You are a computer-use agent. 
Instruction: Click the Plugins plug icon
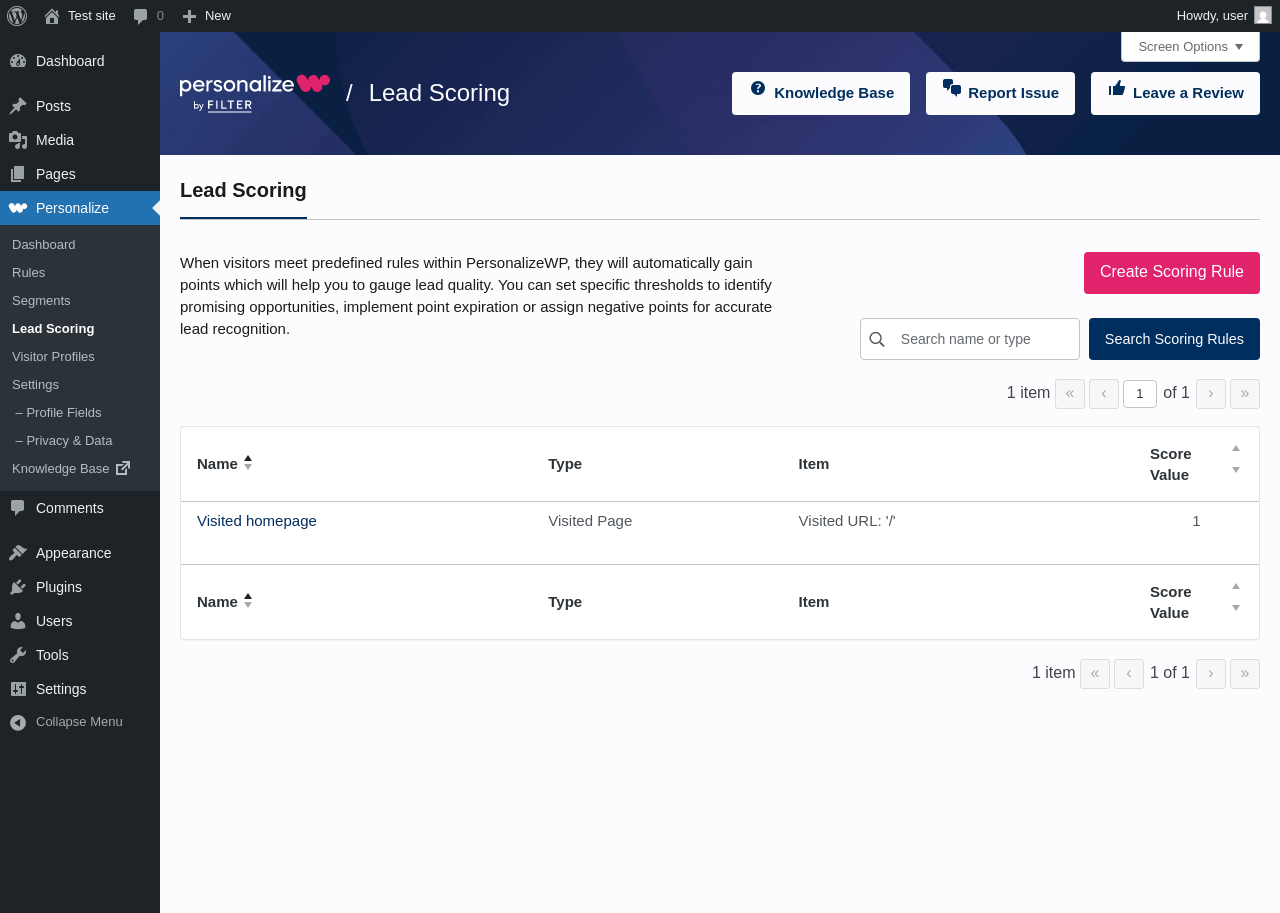click(x=18, y=587)
